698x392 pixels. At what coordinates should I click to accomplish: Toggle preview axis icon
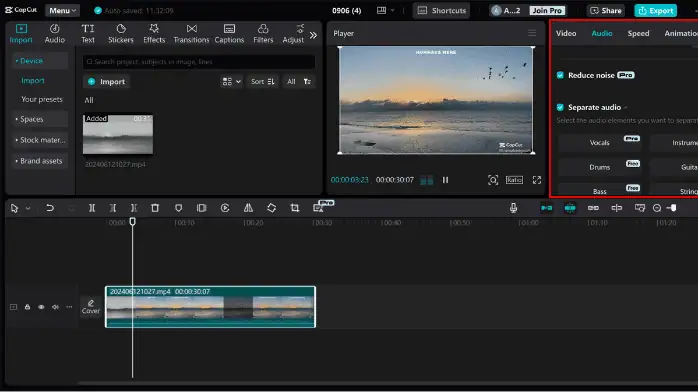tap(617, 208)
